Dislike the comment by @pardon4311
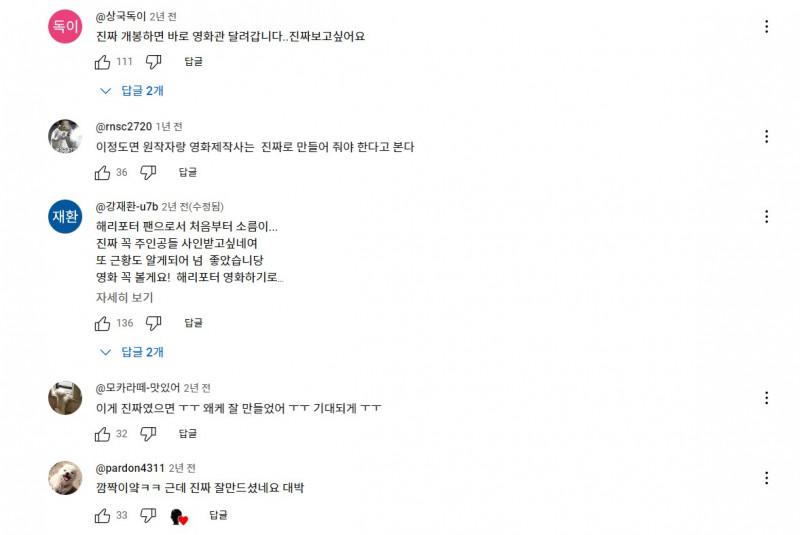 (148, 515)
